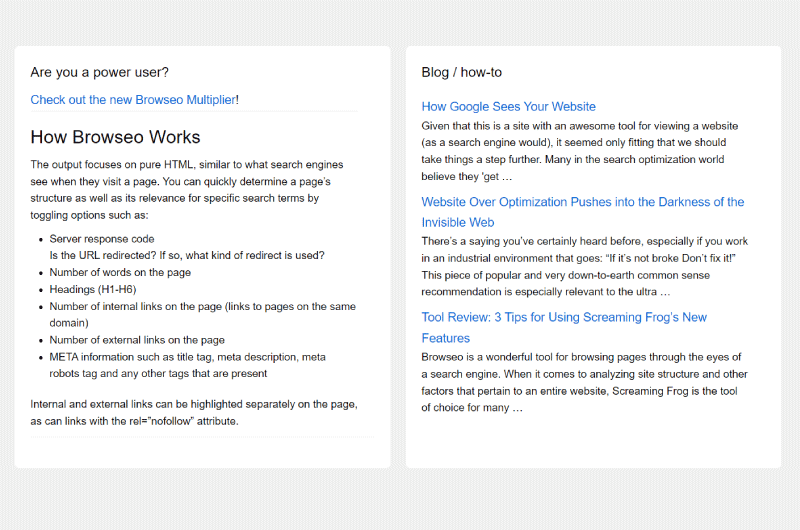This screenshot has height=530, width=800.
Task: Click the excerpt beginning 'Browseo is a wonderful tool'
Action: (585, 382)
